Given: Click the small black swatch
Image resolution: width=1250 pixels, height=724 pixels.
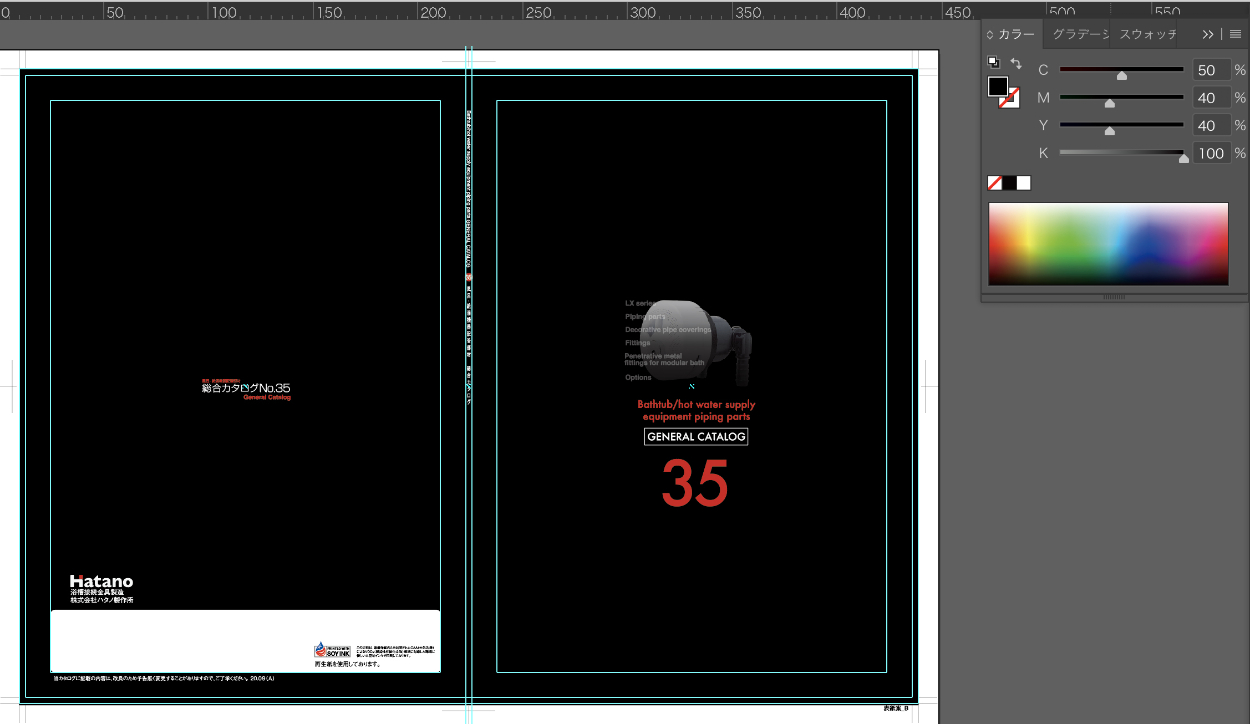Looking at the screenshot, I should (1009, 183).
